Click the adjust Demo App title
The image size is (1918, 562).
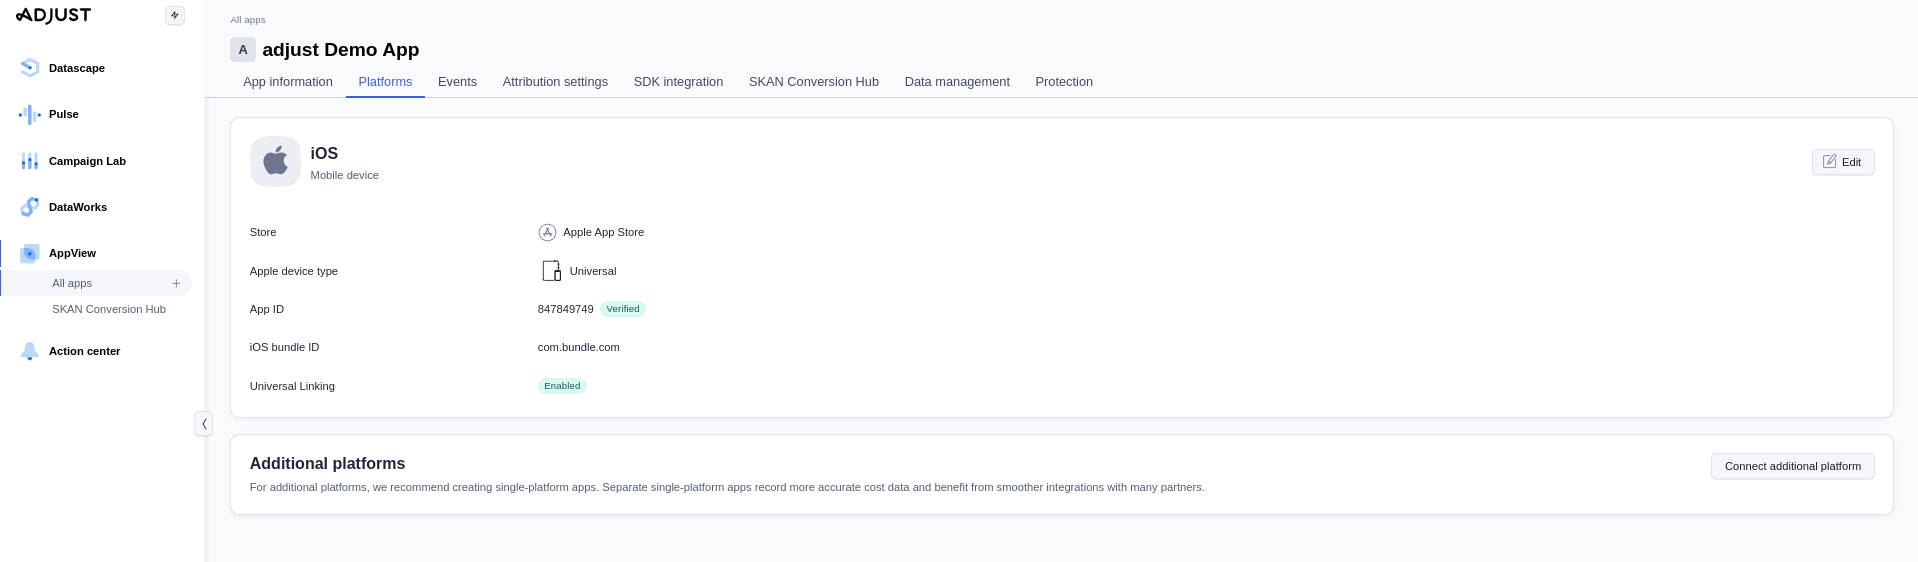pos(341,50)
